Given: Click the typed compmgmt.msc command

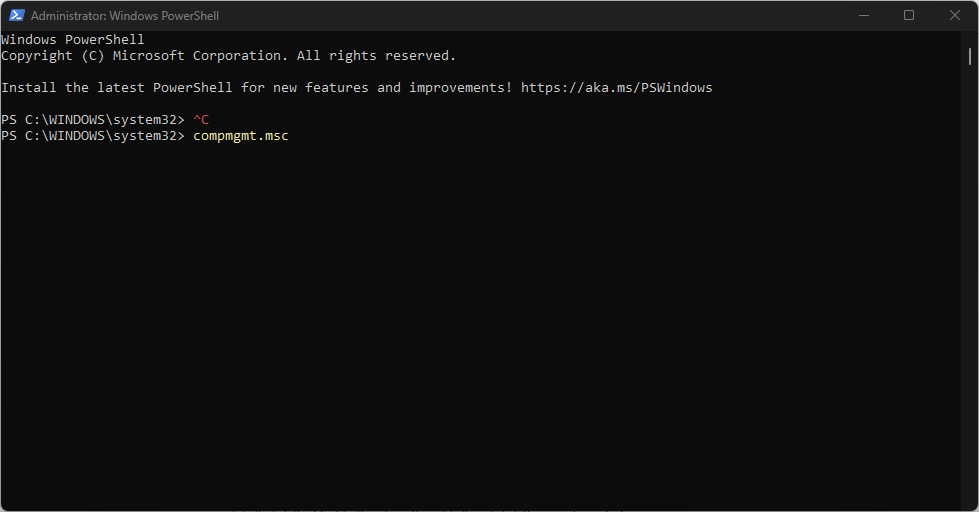Looking at the screenshot, I should [x=240, y=136].
